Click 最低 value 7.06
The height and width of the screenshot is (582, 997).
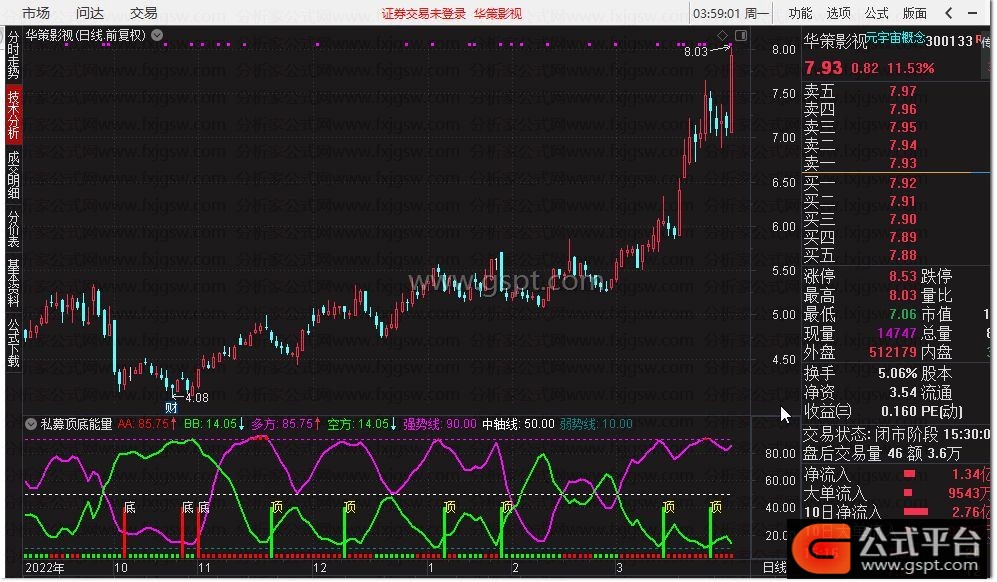pyautogui.click(x=902, y=314)
